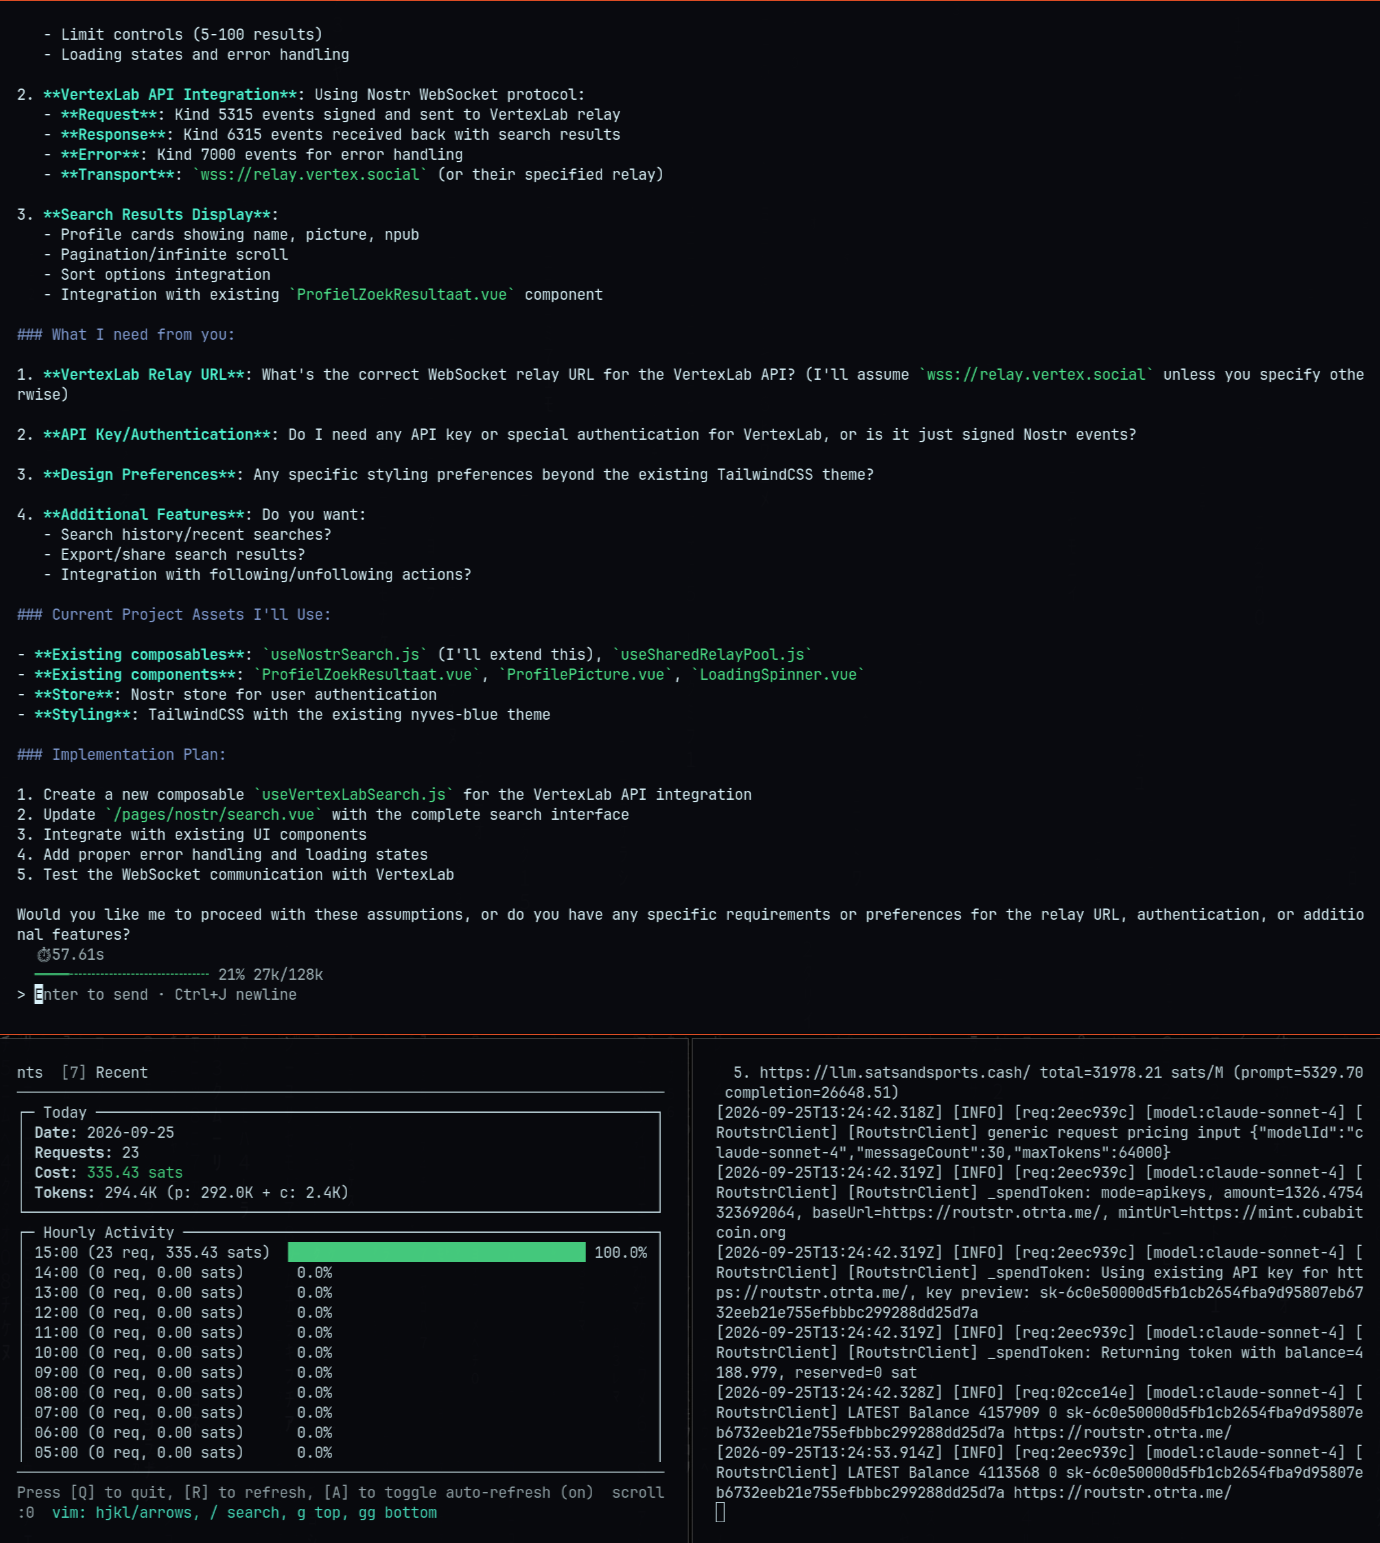
Task: Click the '### Implementation Plan:' heading
Action: [122, 755]
